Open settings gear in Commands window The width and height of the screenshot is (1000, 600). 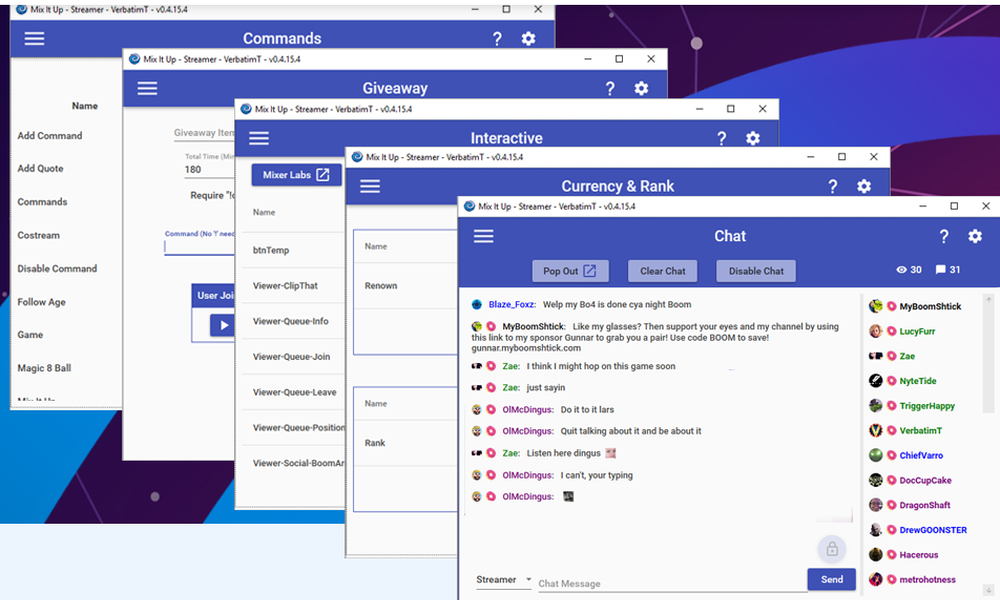pos(528,39)
